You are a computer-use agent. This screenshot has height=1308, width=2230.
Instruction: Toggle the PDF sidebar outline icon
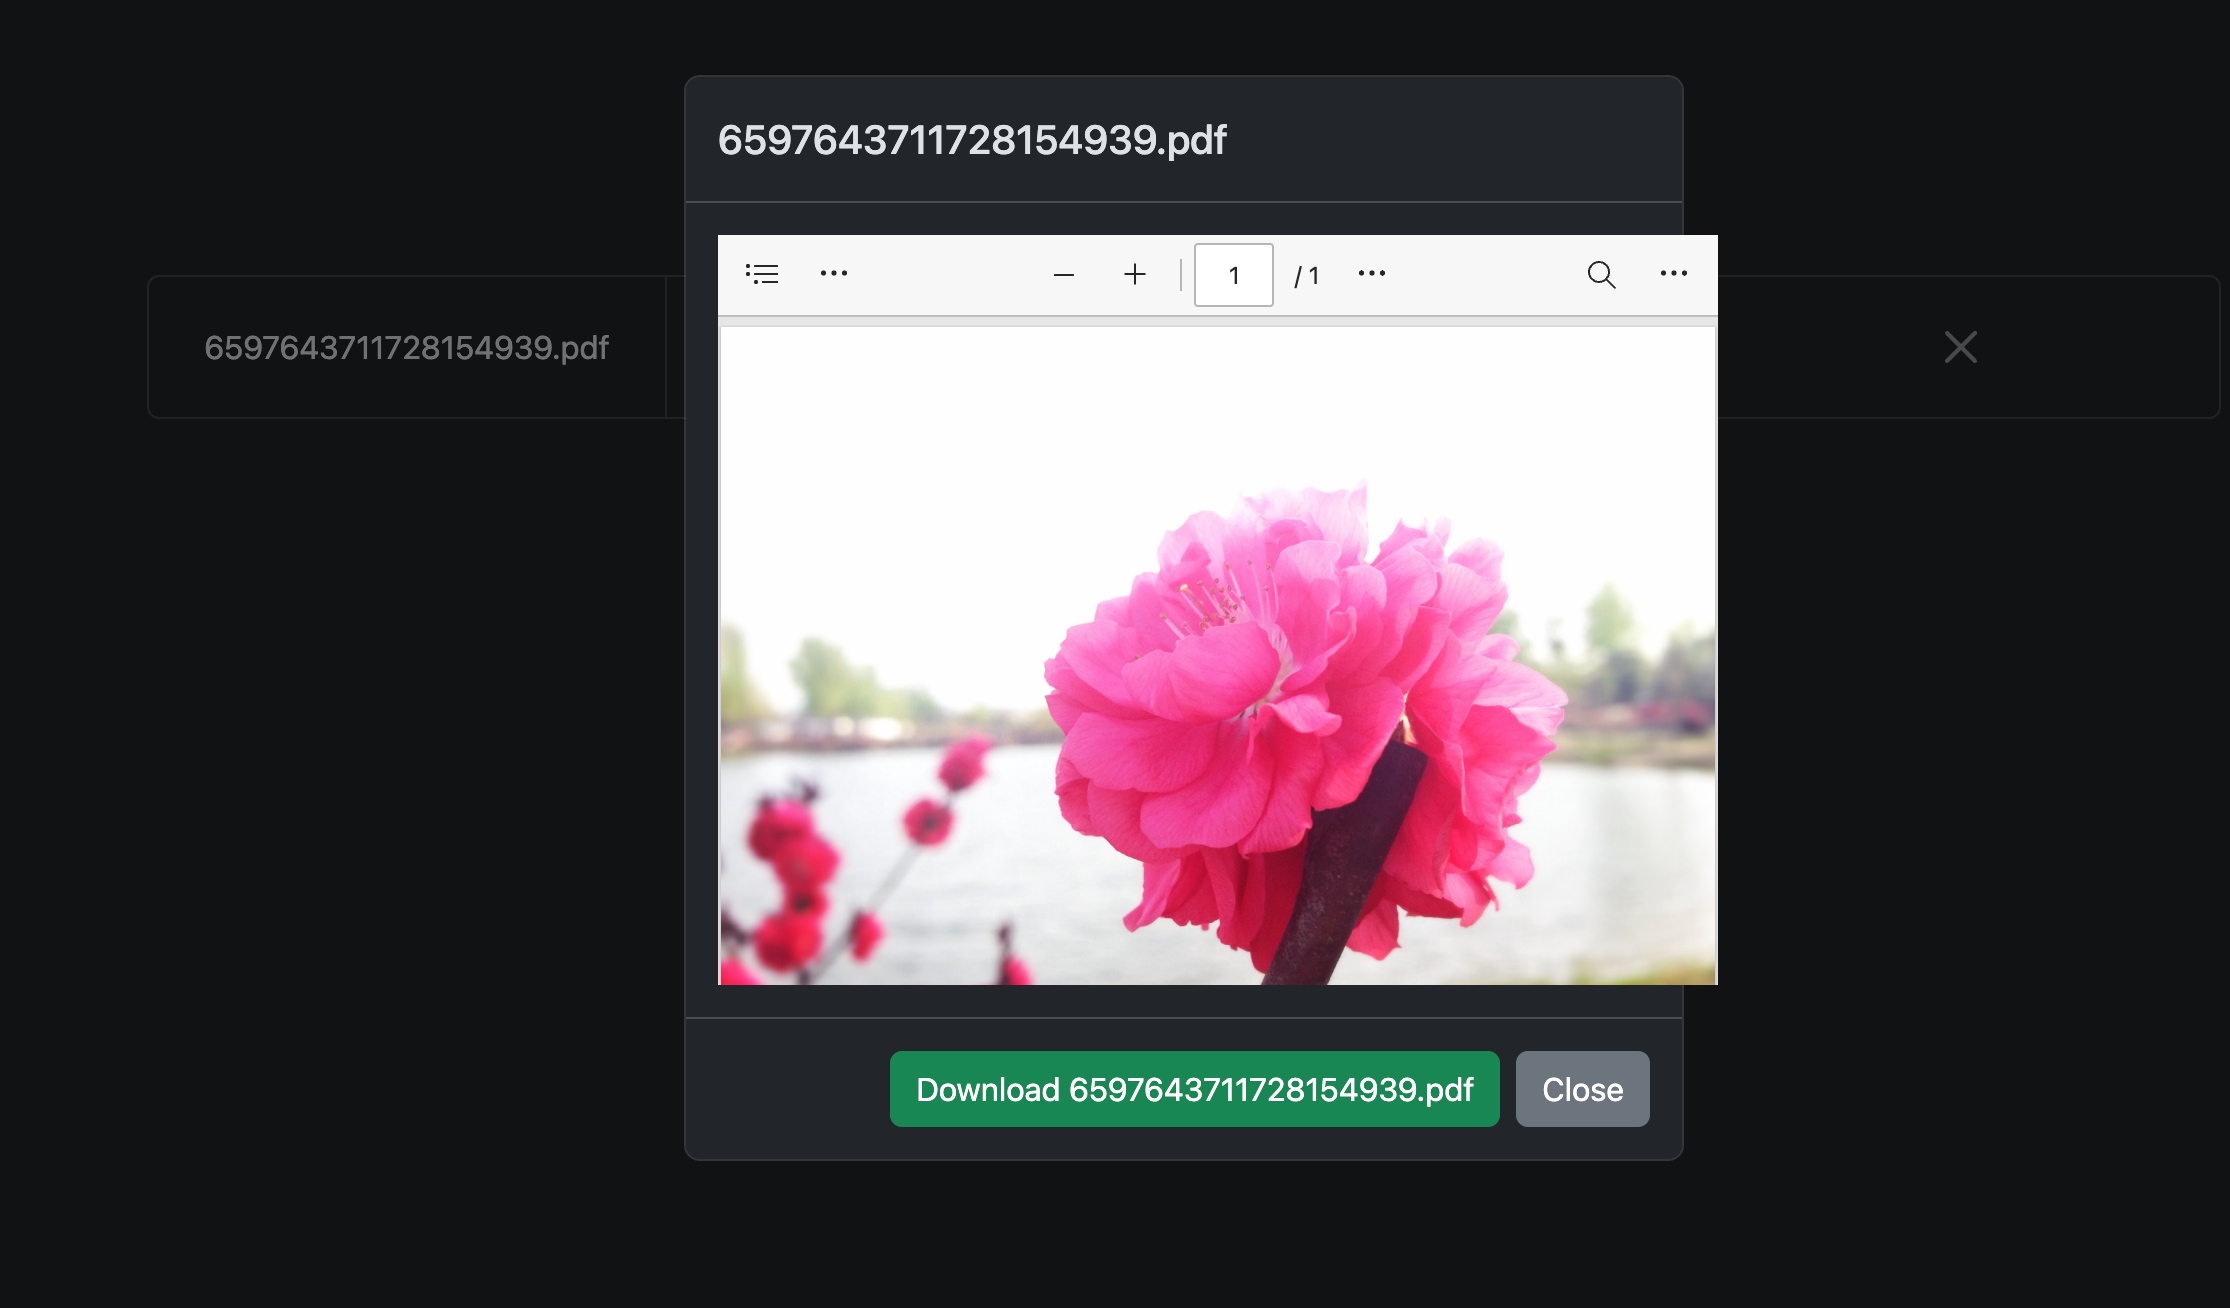(762, 274)
